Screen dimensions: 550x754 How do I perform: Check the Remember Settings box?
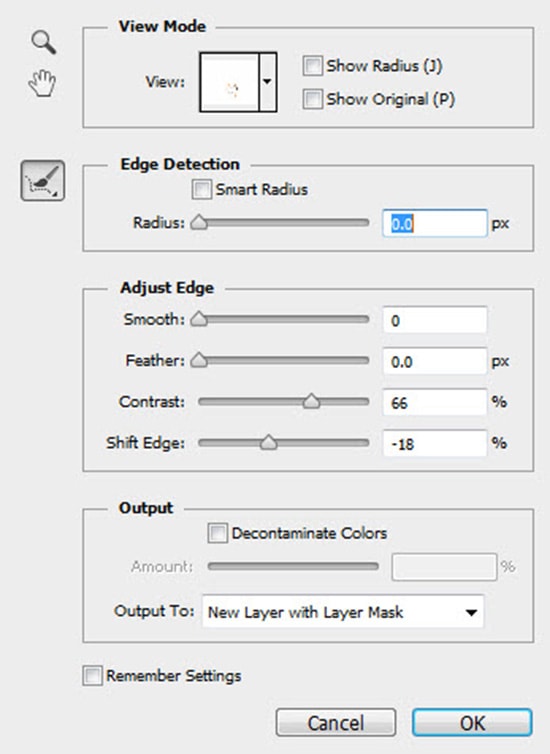[x=92, y=675]
